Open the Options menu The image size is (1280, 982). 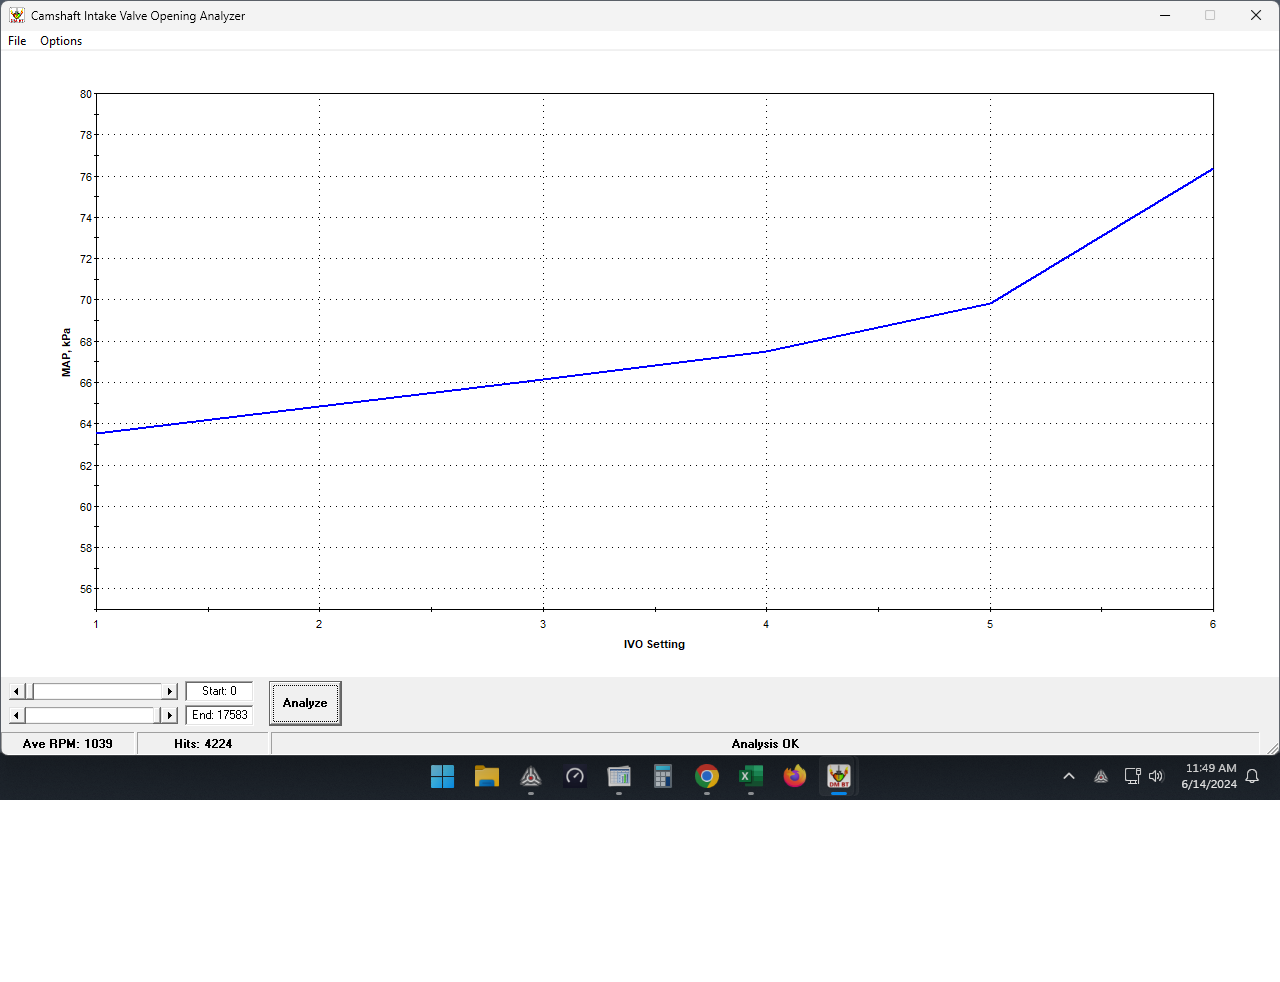[61, 41]
